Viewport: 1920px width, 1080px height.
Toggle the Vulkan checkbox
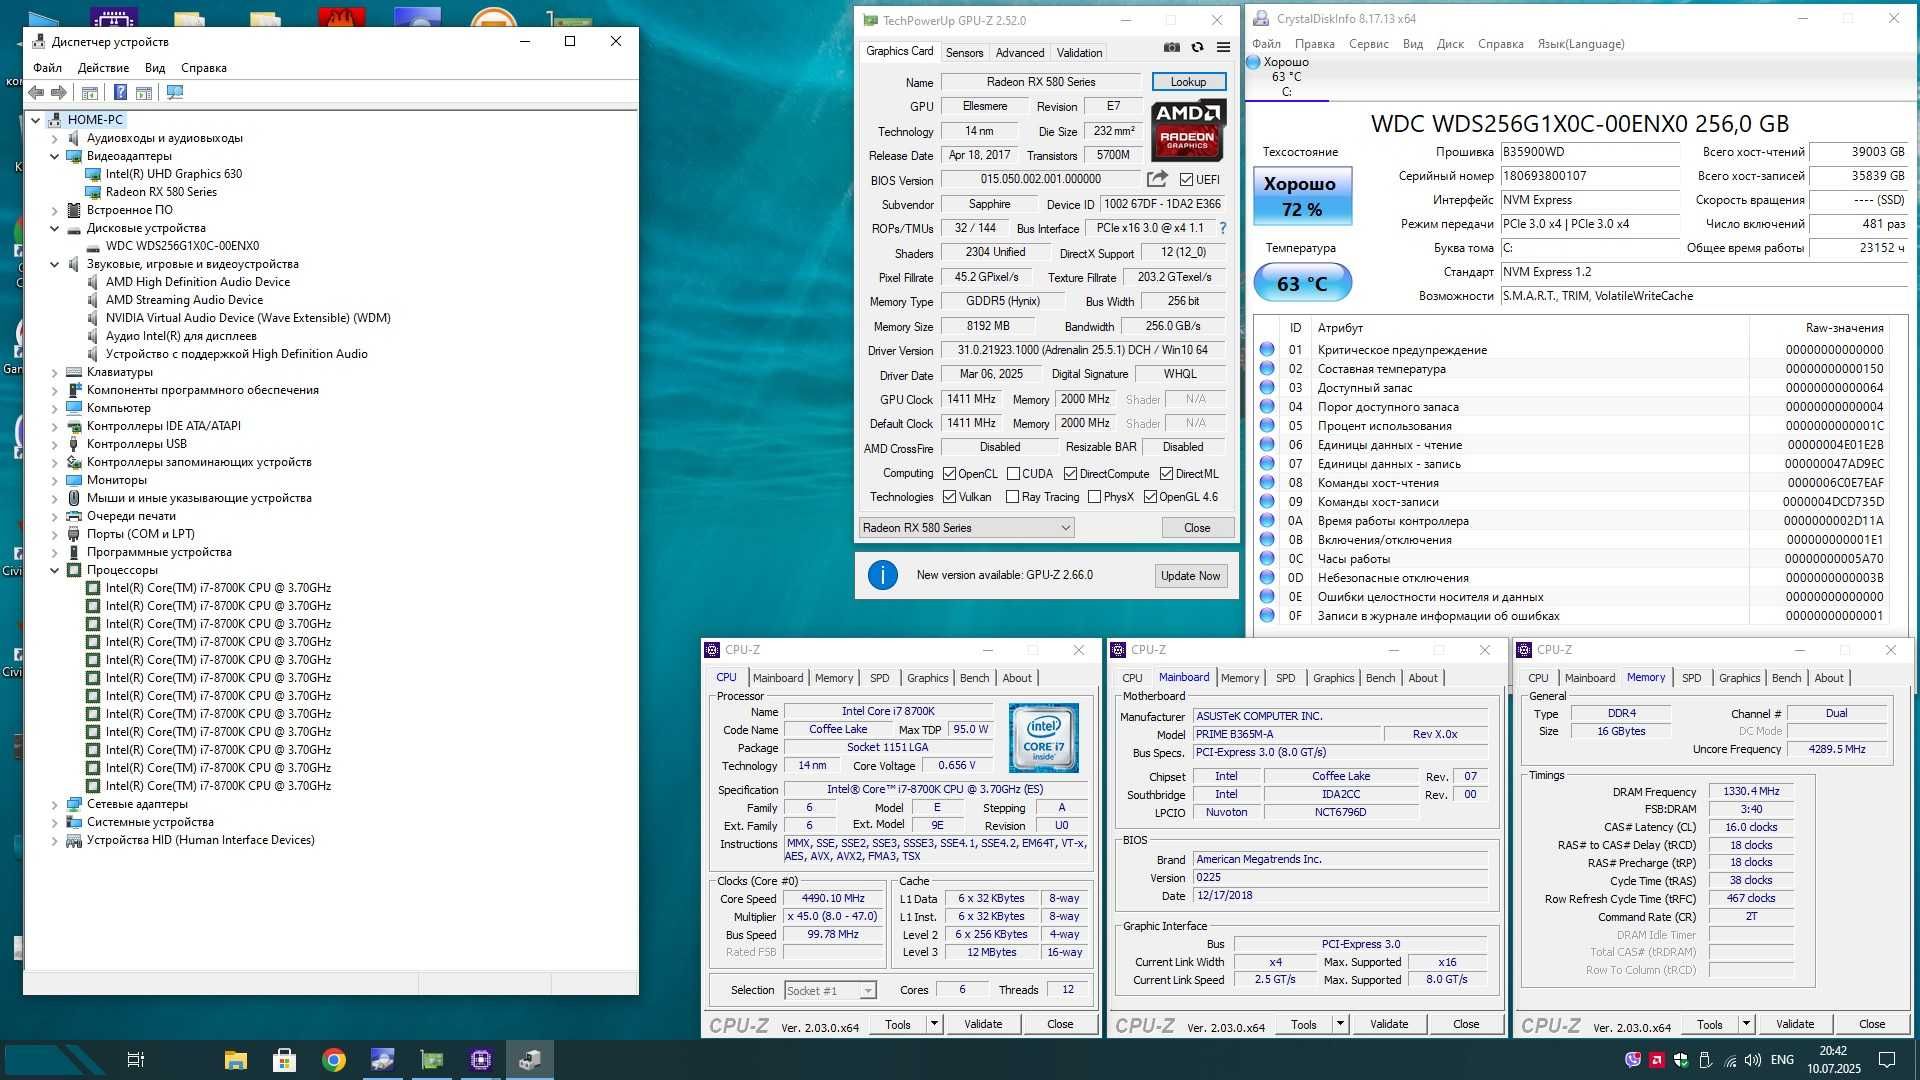pos(950,497)
